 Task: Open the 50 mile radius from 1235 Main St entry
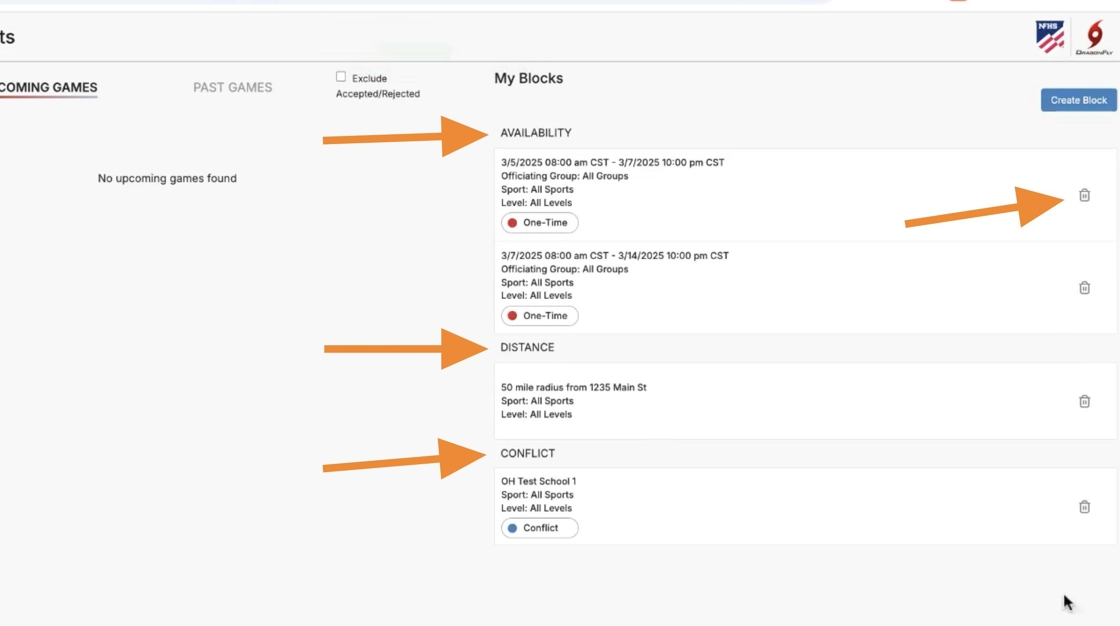tap(574, 388)
